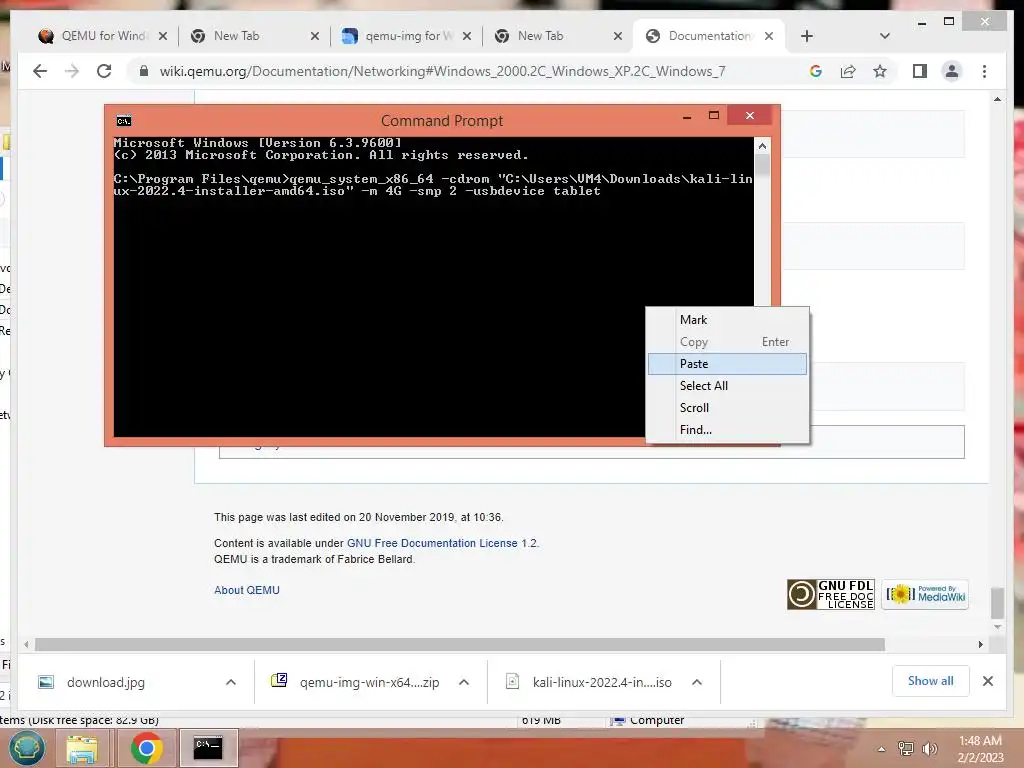Click page scrollbar up arrow
1024x768 pixels.
997,99
